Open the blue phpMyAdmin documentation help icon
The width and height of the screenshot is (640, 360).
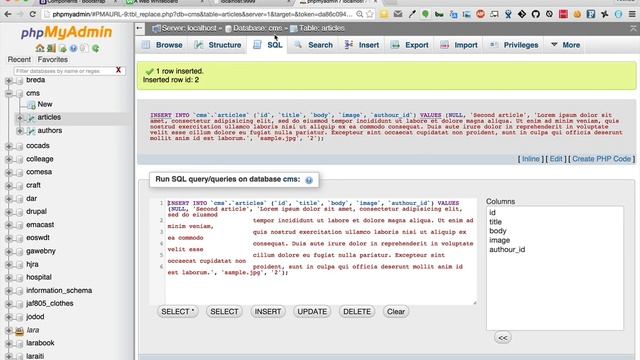click(73, 48)
